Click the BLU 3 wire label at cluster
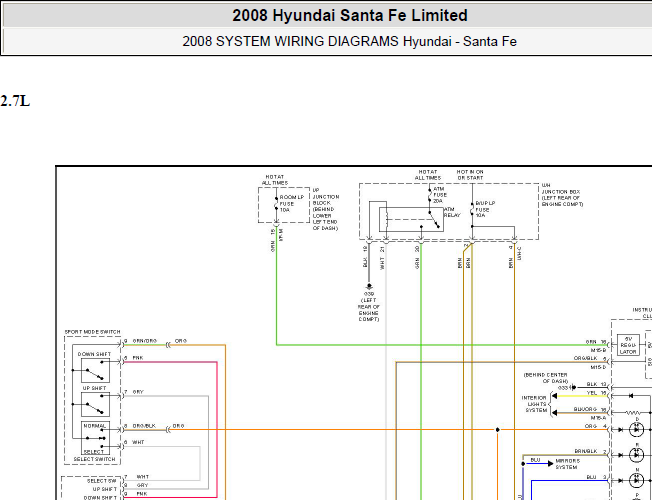The width and height of the screenshot is (652, 500). click(x=596, y=477)
